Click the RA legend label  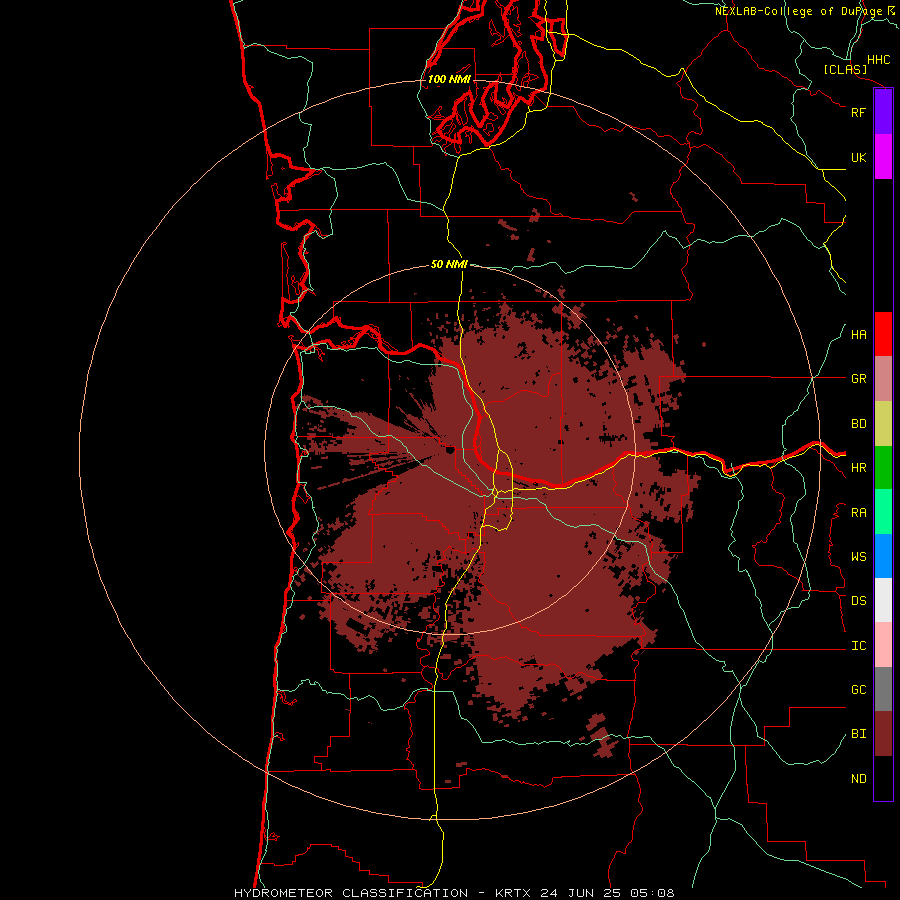[x=858, y=513]
